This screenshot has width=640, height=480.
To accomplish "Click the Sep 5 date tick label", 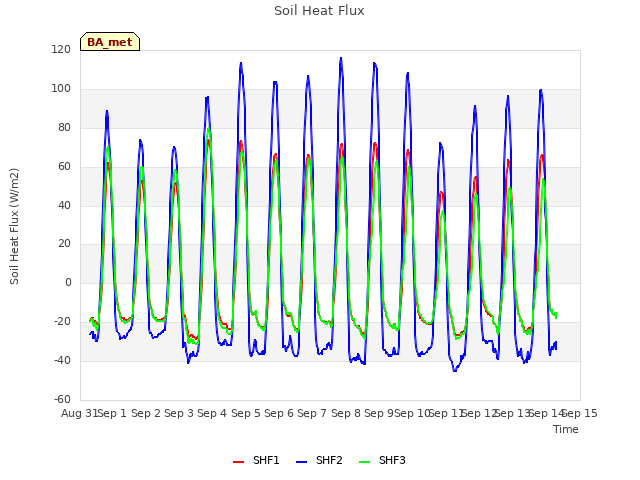I will pyautogui.click(x=246, y=413).
